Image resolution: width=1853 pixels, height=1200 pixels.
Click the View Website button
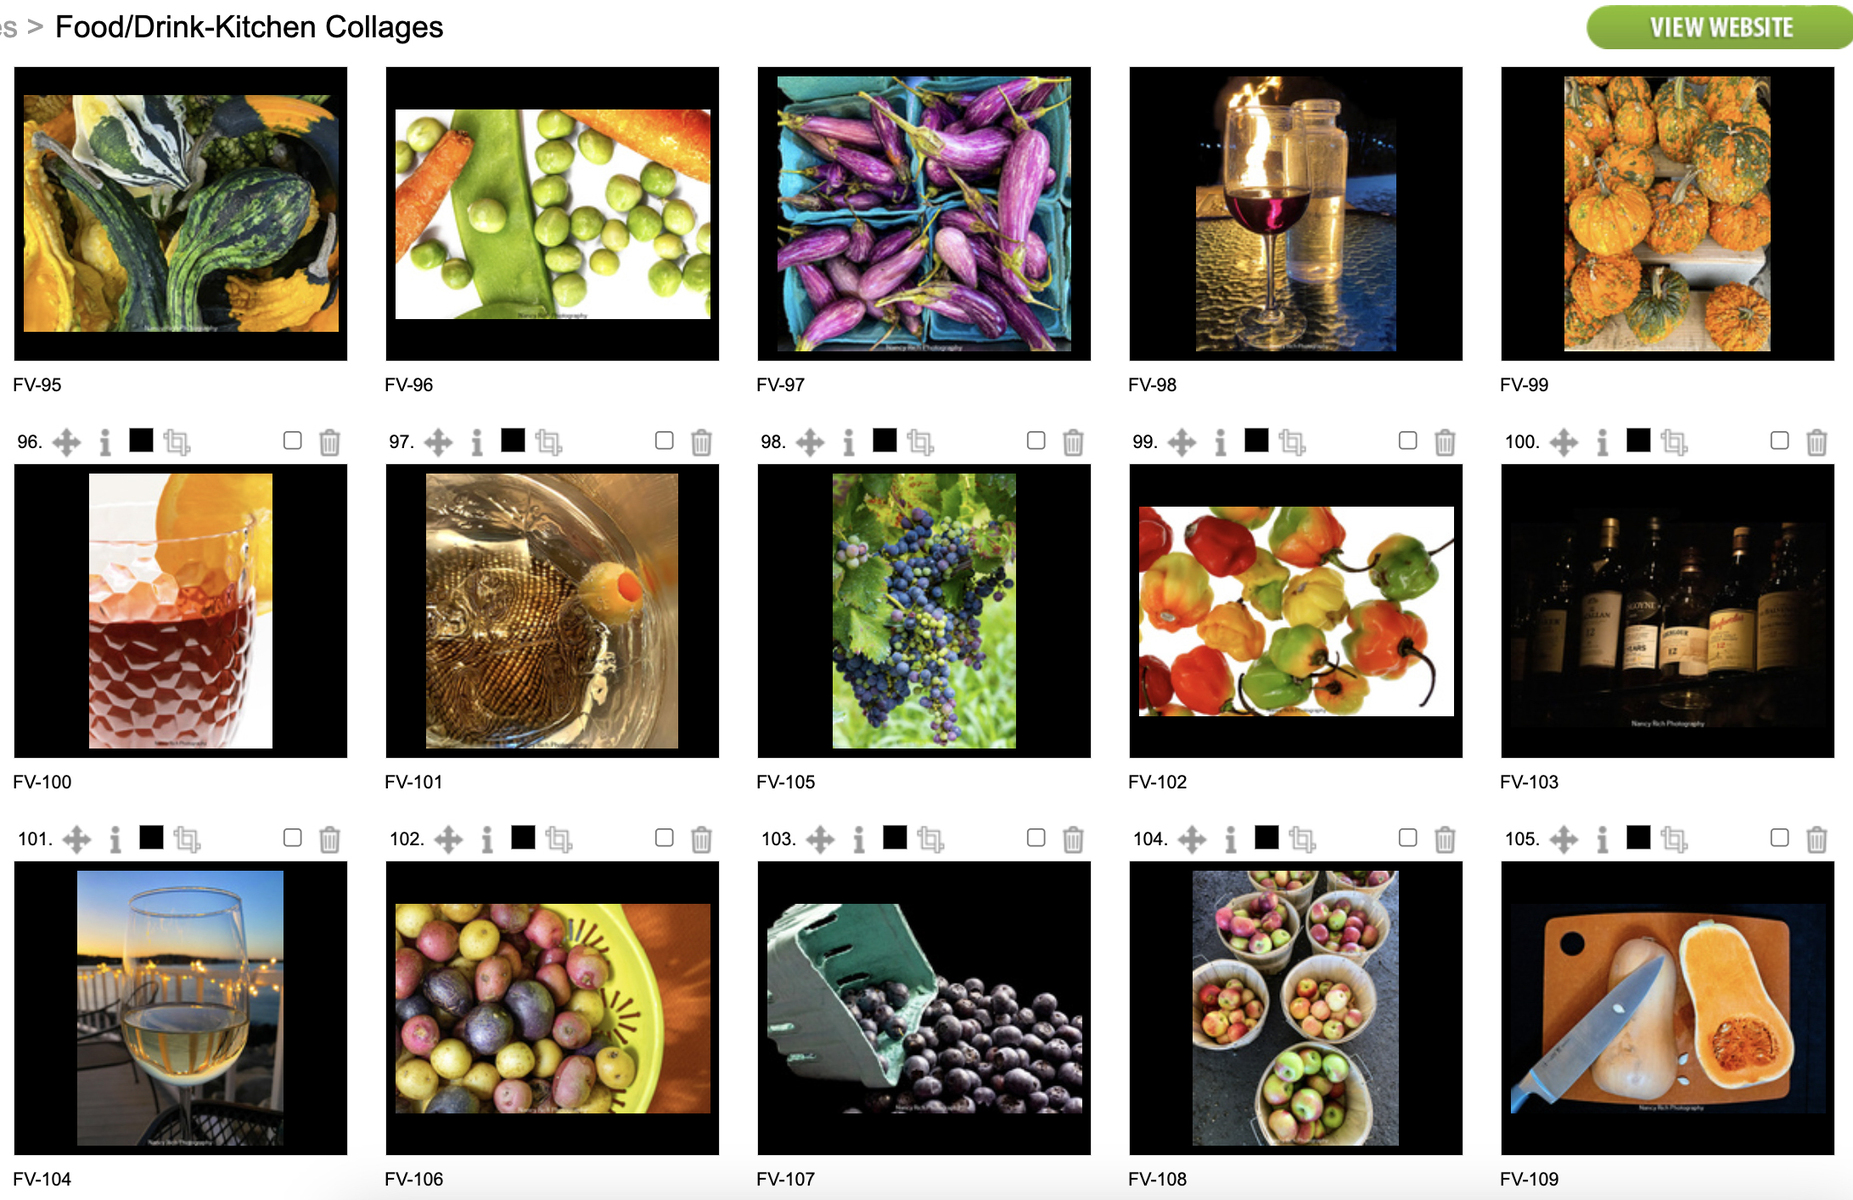coord(1720,27)
